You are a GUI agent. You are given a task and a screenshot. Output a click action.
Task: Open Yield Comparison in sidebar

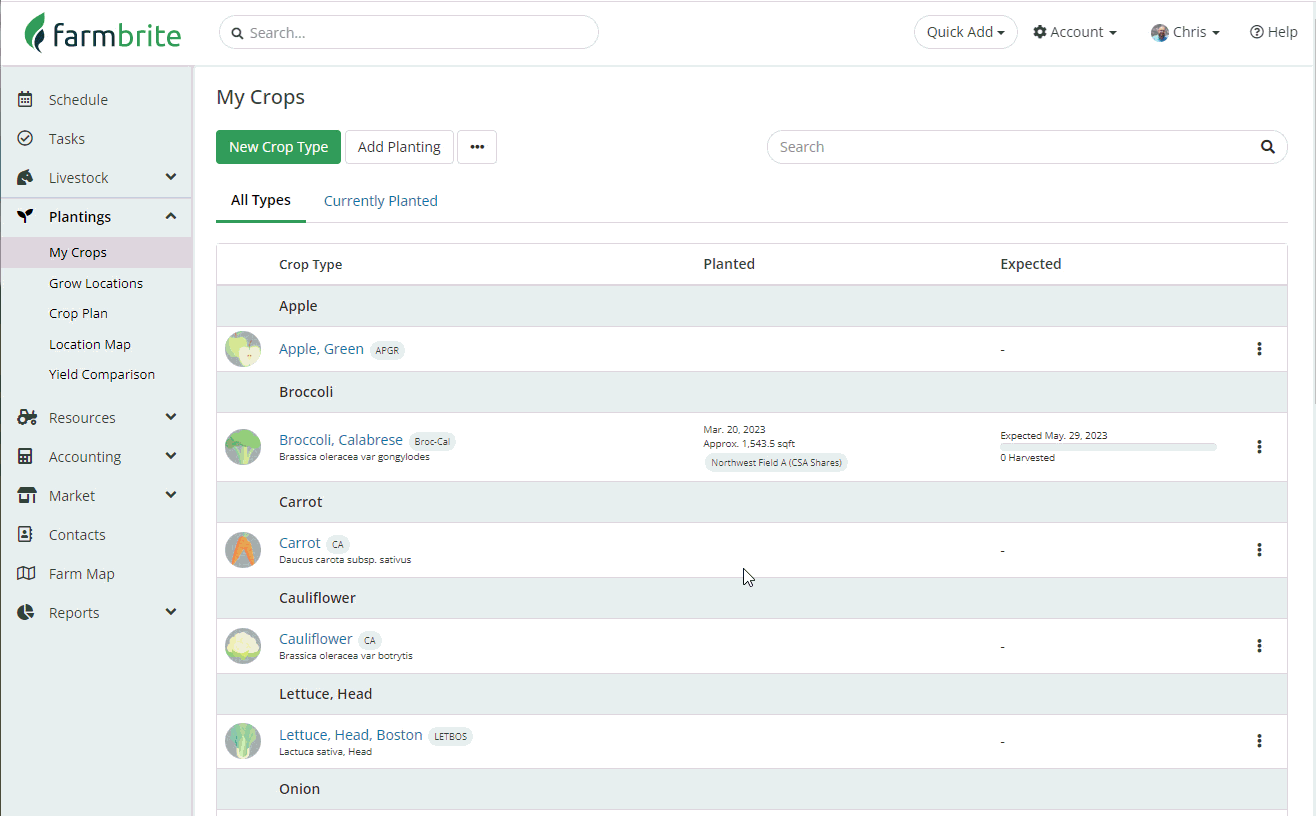click(102, 374)
